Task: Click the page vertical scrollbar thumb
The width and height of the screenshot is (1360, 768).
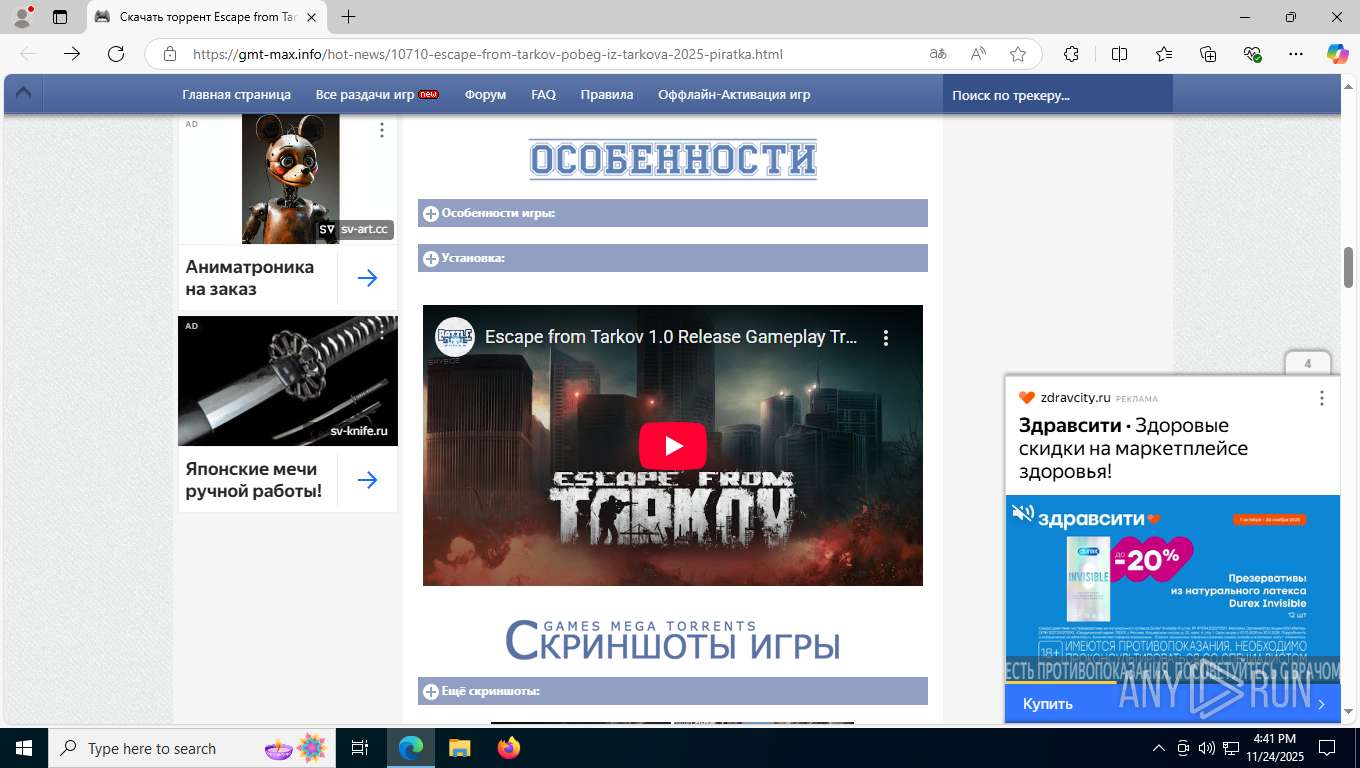Action: (1349, 267)
